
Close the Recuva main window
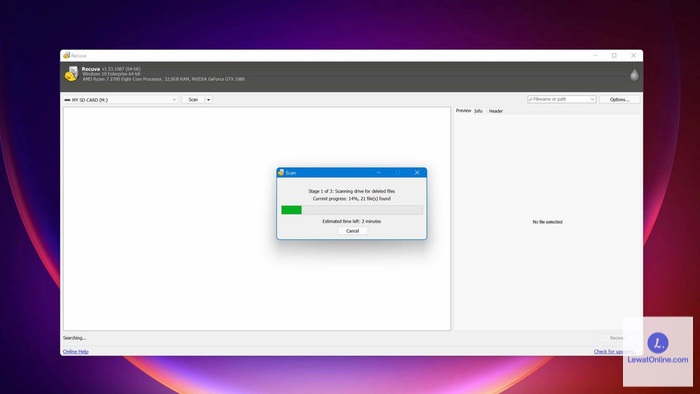pyautogui.click(x=633, y=55)
